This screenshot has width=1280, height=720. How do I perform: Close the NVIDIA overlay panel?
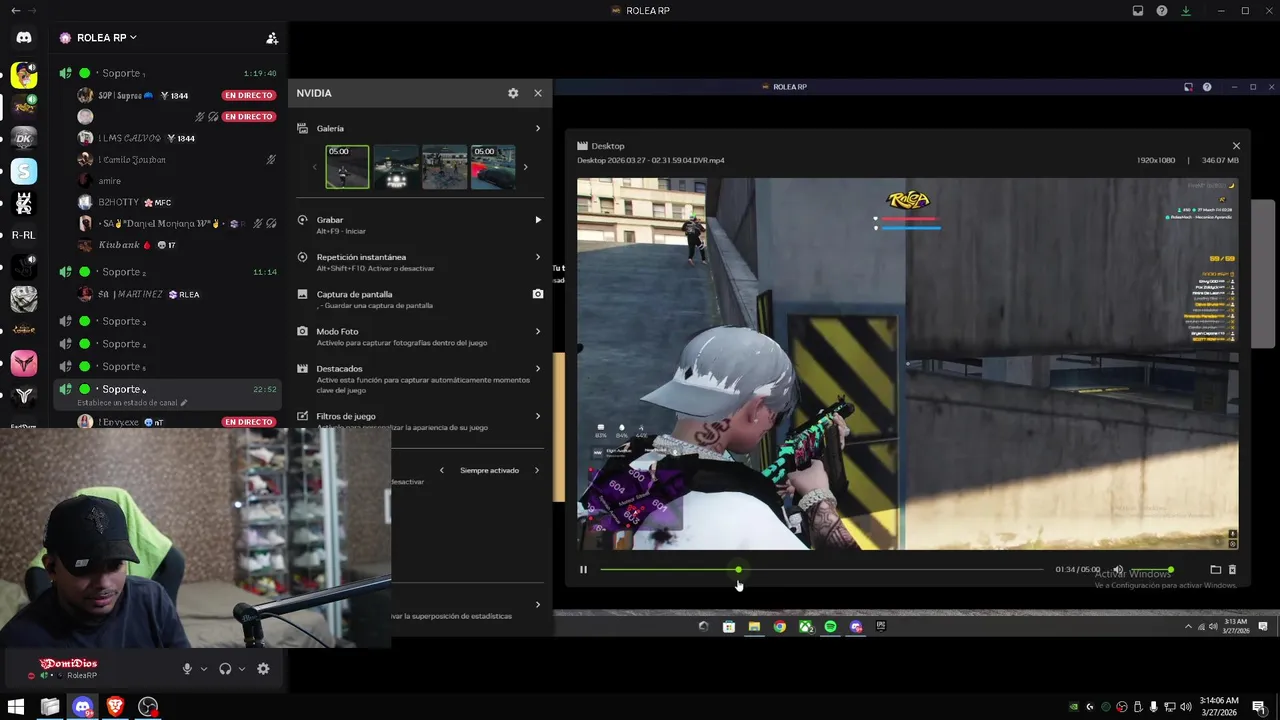[x=538, y=93]
